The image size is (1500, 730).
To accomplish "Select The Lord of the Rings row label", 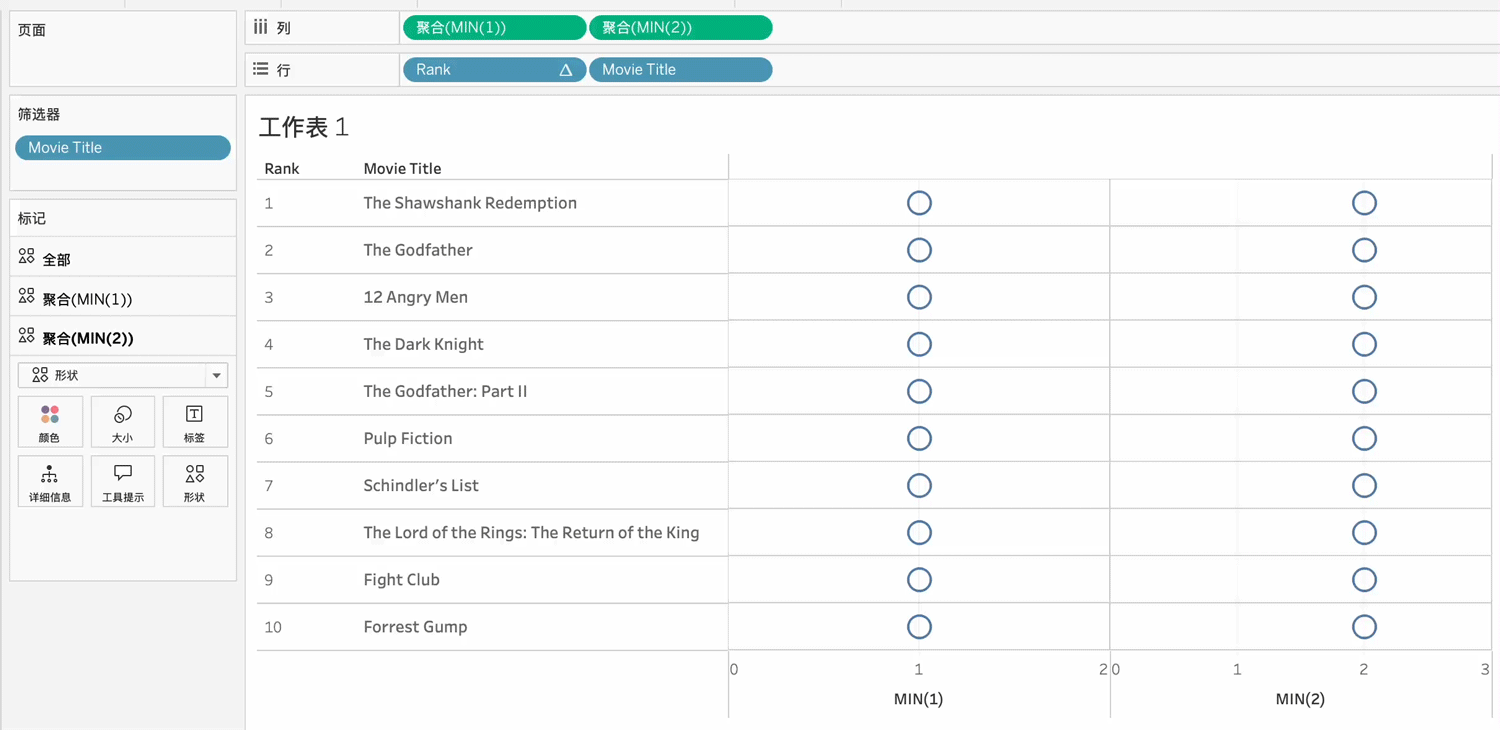I will click(x=531, y=532).
